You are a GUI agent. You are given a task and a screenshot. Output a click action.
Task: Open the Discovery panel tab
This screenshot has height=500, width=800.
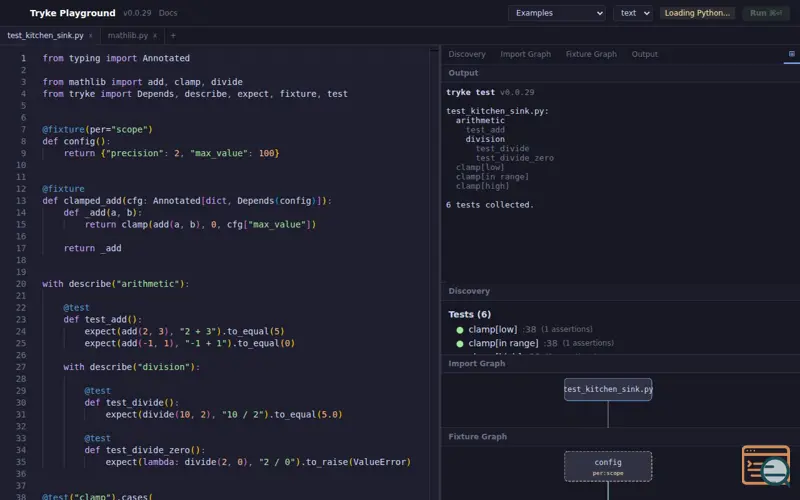pyautogui.click(x=467, y=54)
